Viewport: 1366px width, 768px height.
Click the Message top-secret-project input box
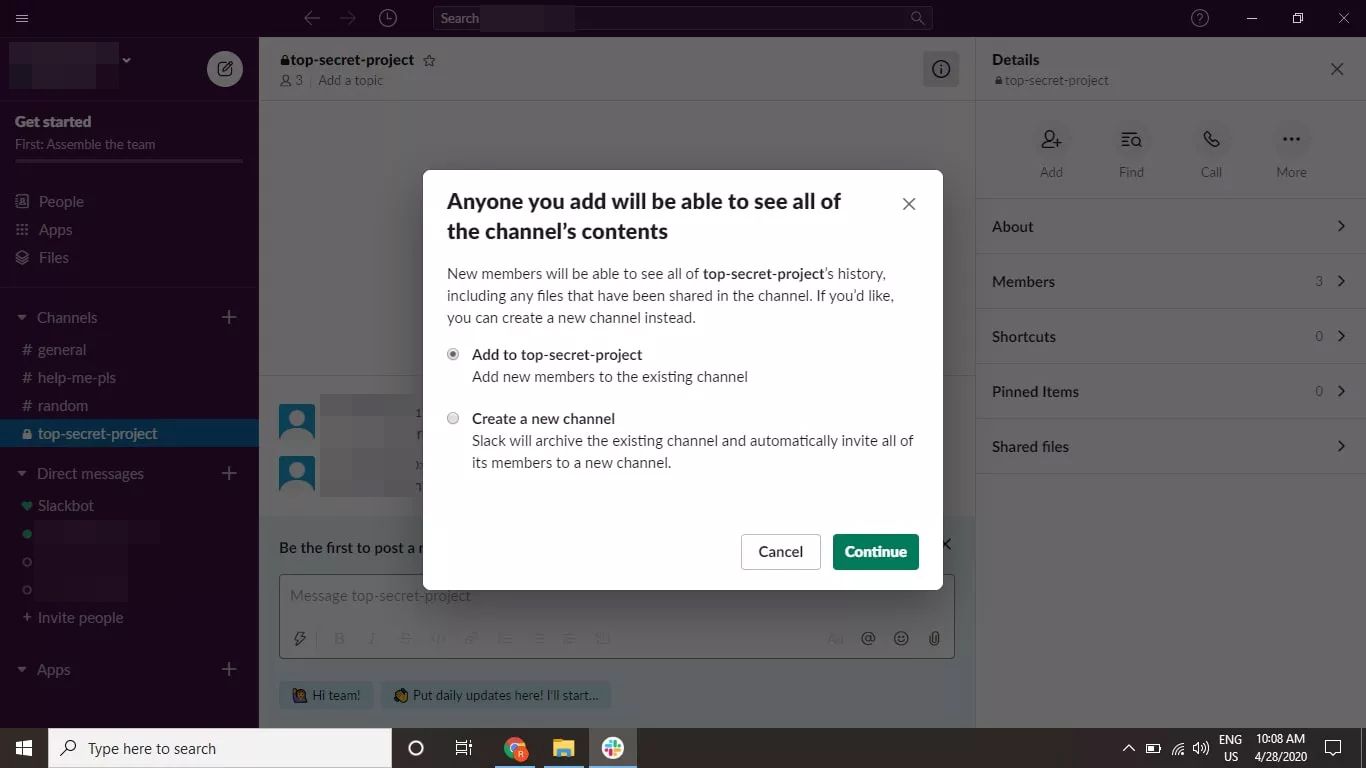616,596
